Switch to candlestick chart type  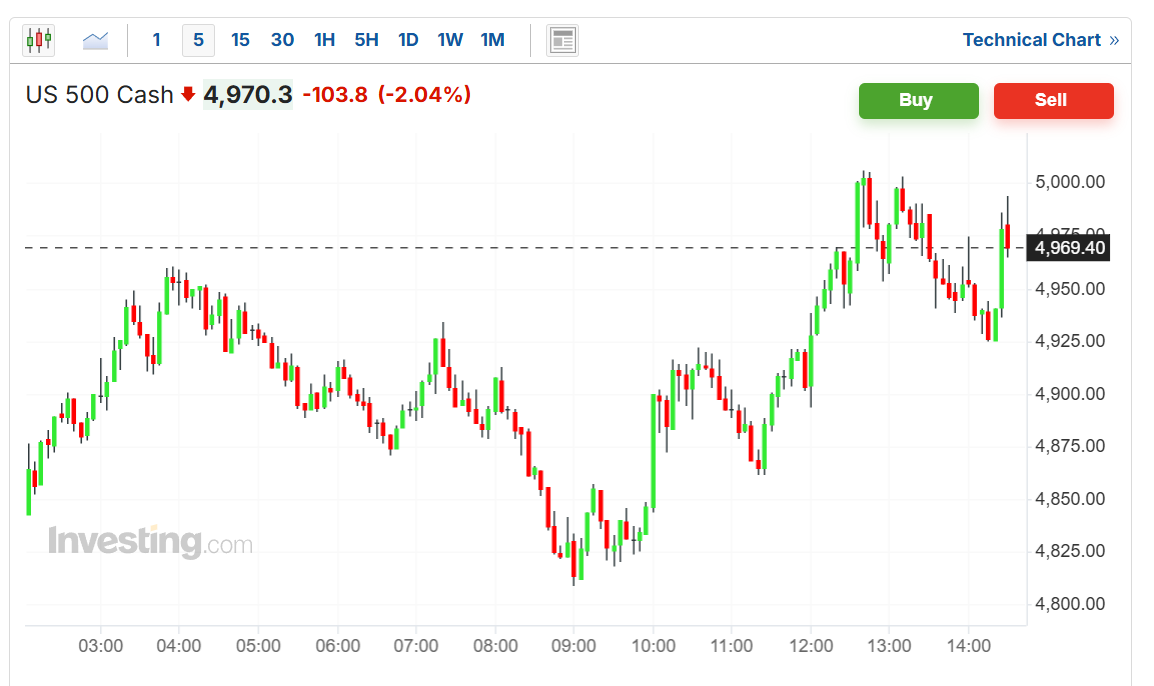[x=39, y=40]
